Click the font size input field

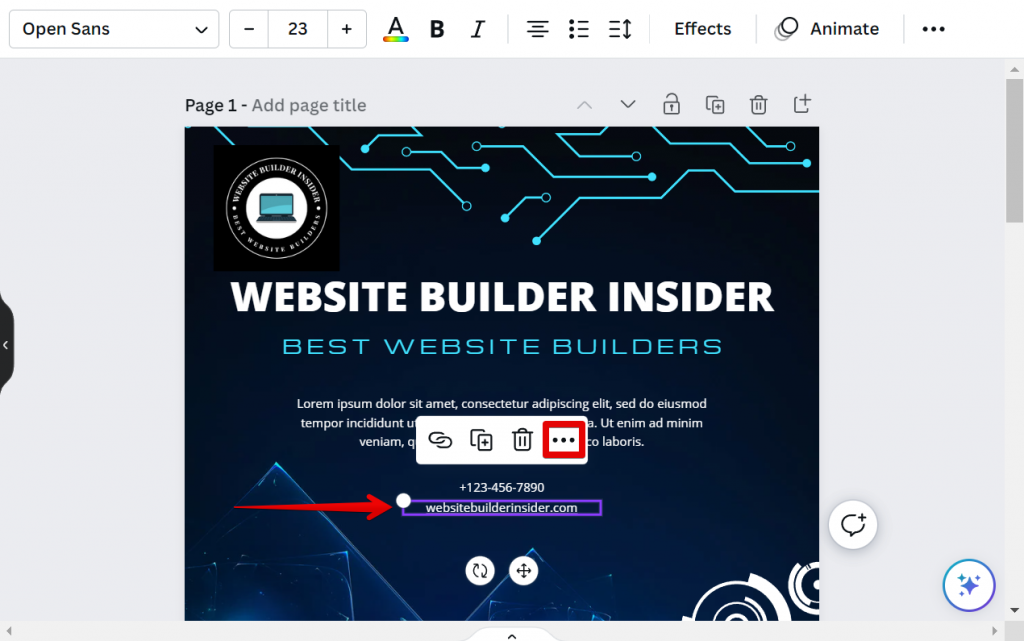click(298, 29)
